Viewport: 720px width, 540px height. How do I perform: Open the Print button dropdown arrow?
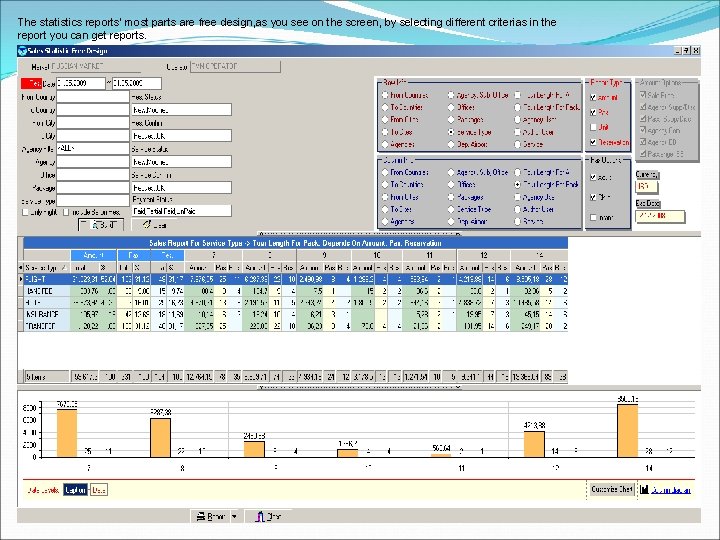coord(235,517)
